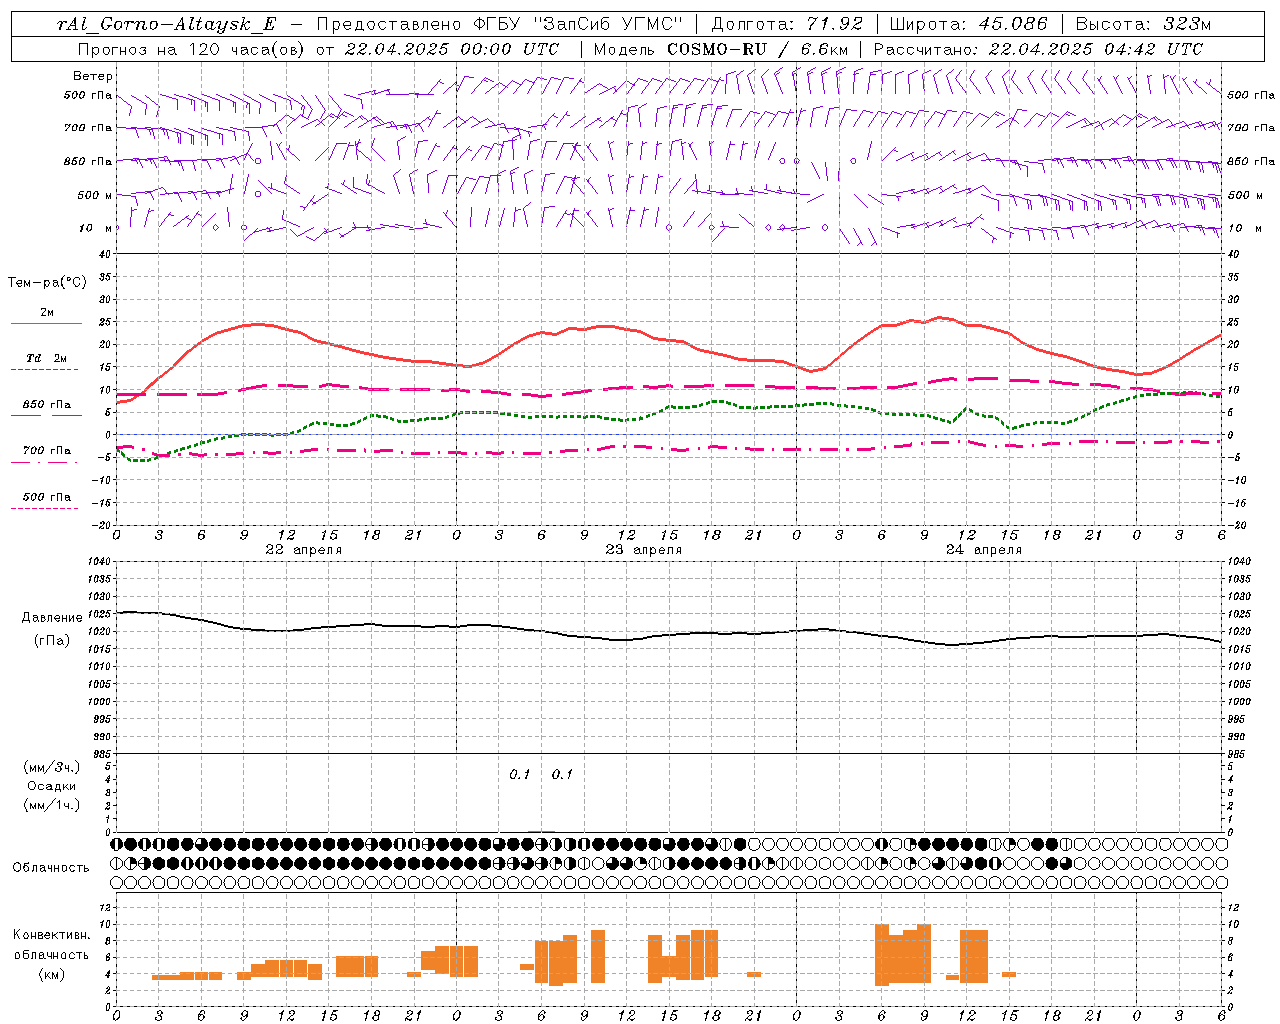Click the Широта: 45.086 value
Image resolution: width=1280 pixels, height=1024 pixels.
click(968, 25)
